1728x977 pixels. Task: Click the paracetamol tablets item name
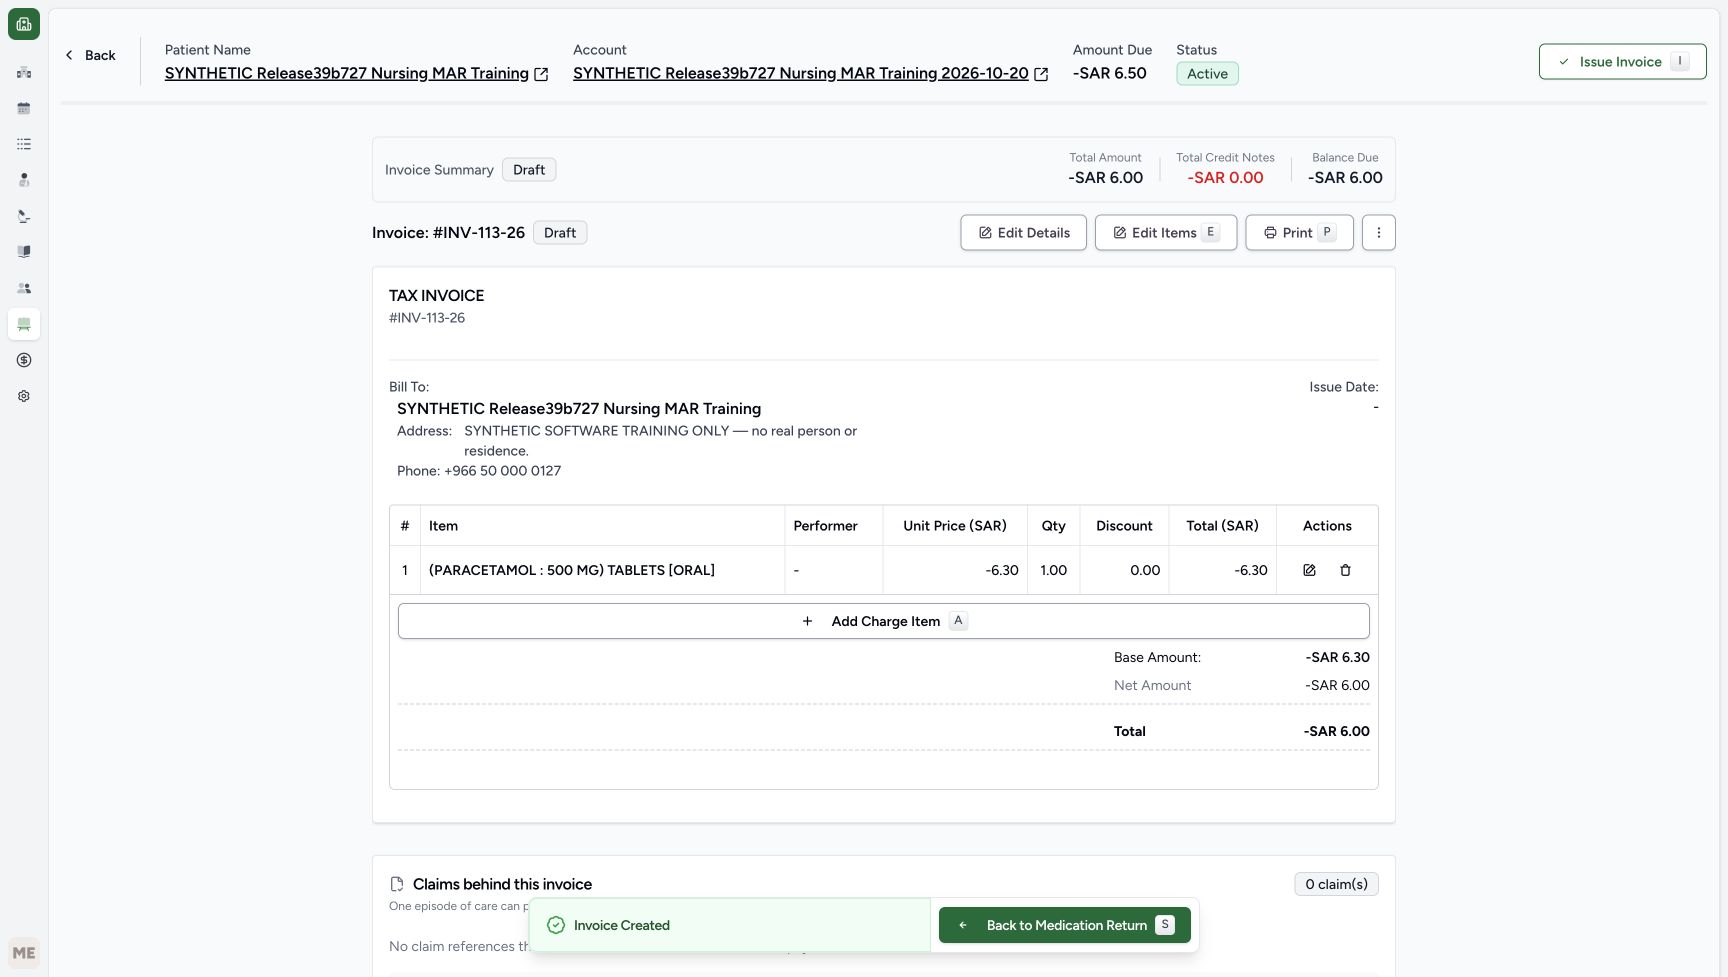pos(572,570)
